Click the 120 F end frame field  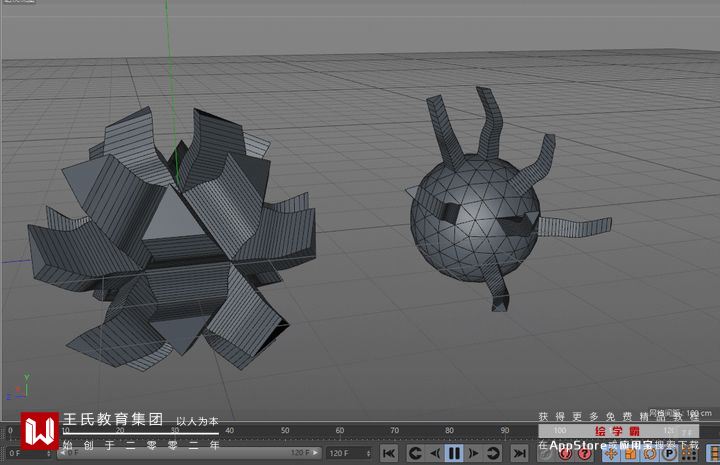349,453
